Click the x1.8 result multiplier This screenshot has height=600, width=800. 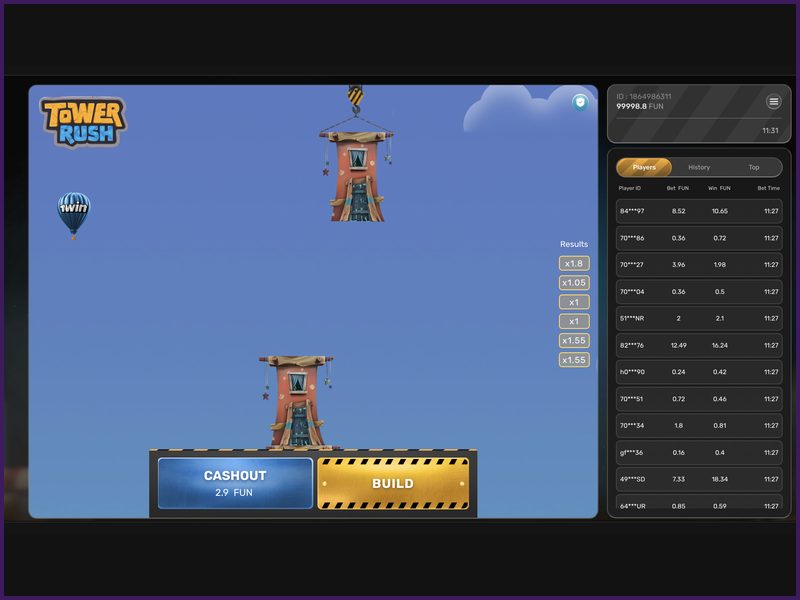pos(573,262)
